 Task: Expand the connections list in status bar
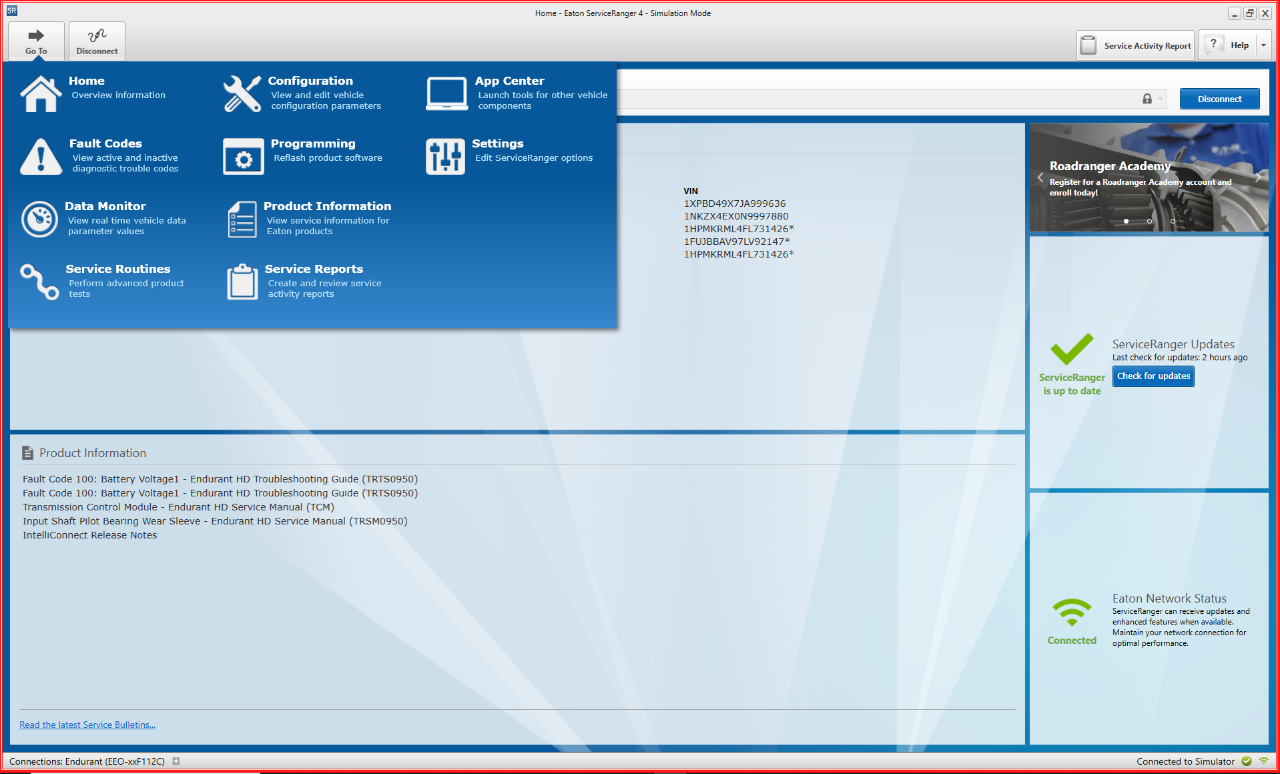(x=176, y=762)
